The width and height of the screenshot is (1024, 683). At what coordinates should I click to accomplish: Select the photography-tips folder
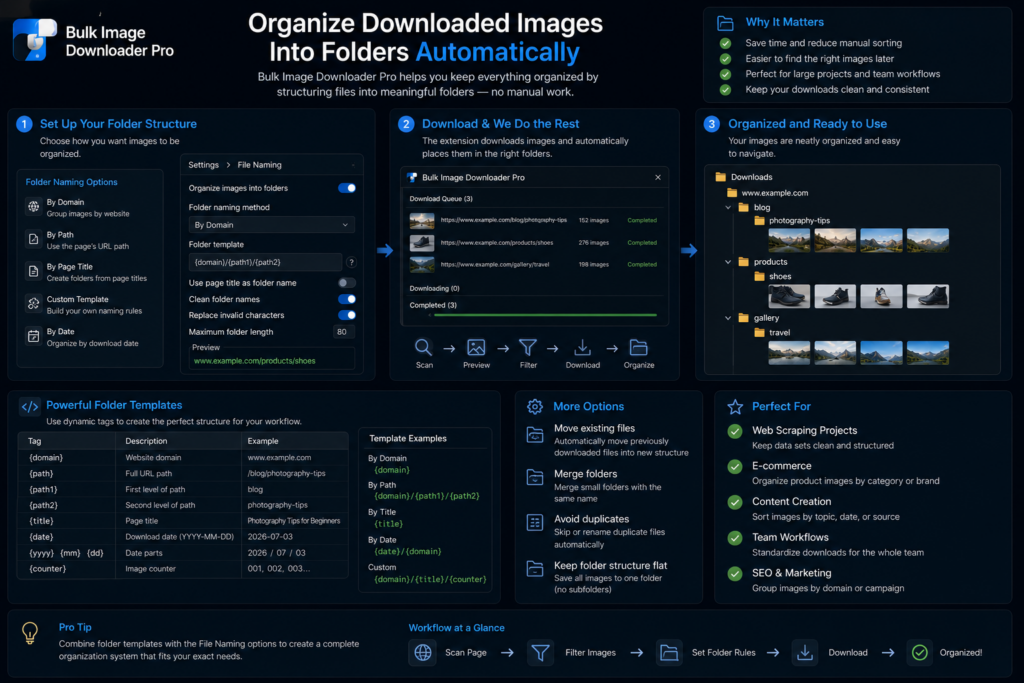[x=792, y=221]
